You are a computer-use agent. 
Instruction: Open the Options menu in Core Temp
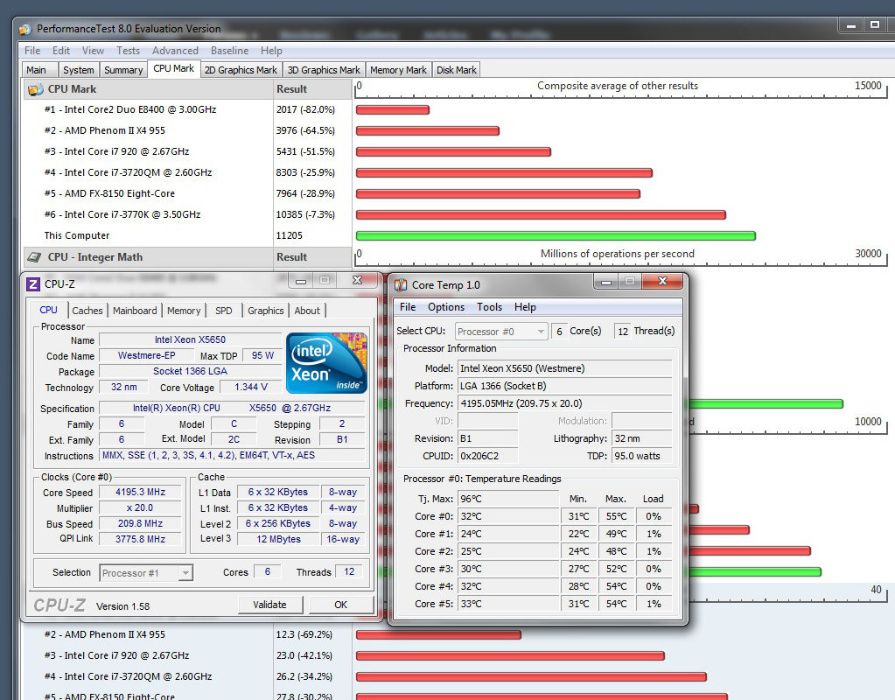tap(446, 307)
